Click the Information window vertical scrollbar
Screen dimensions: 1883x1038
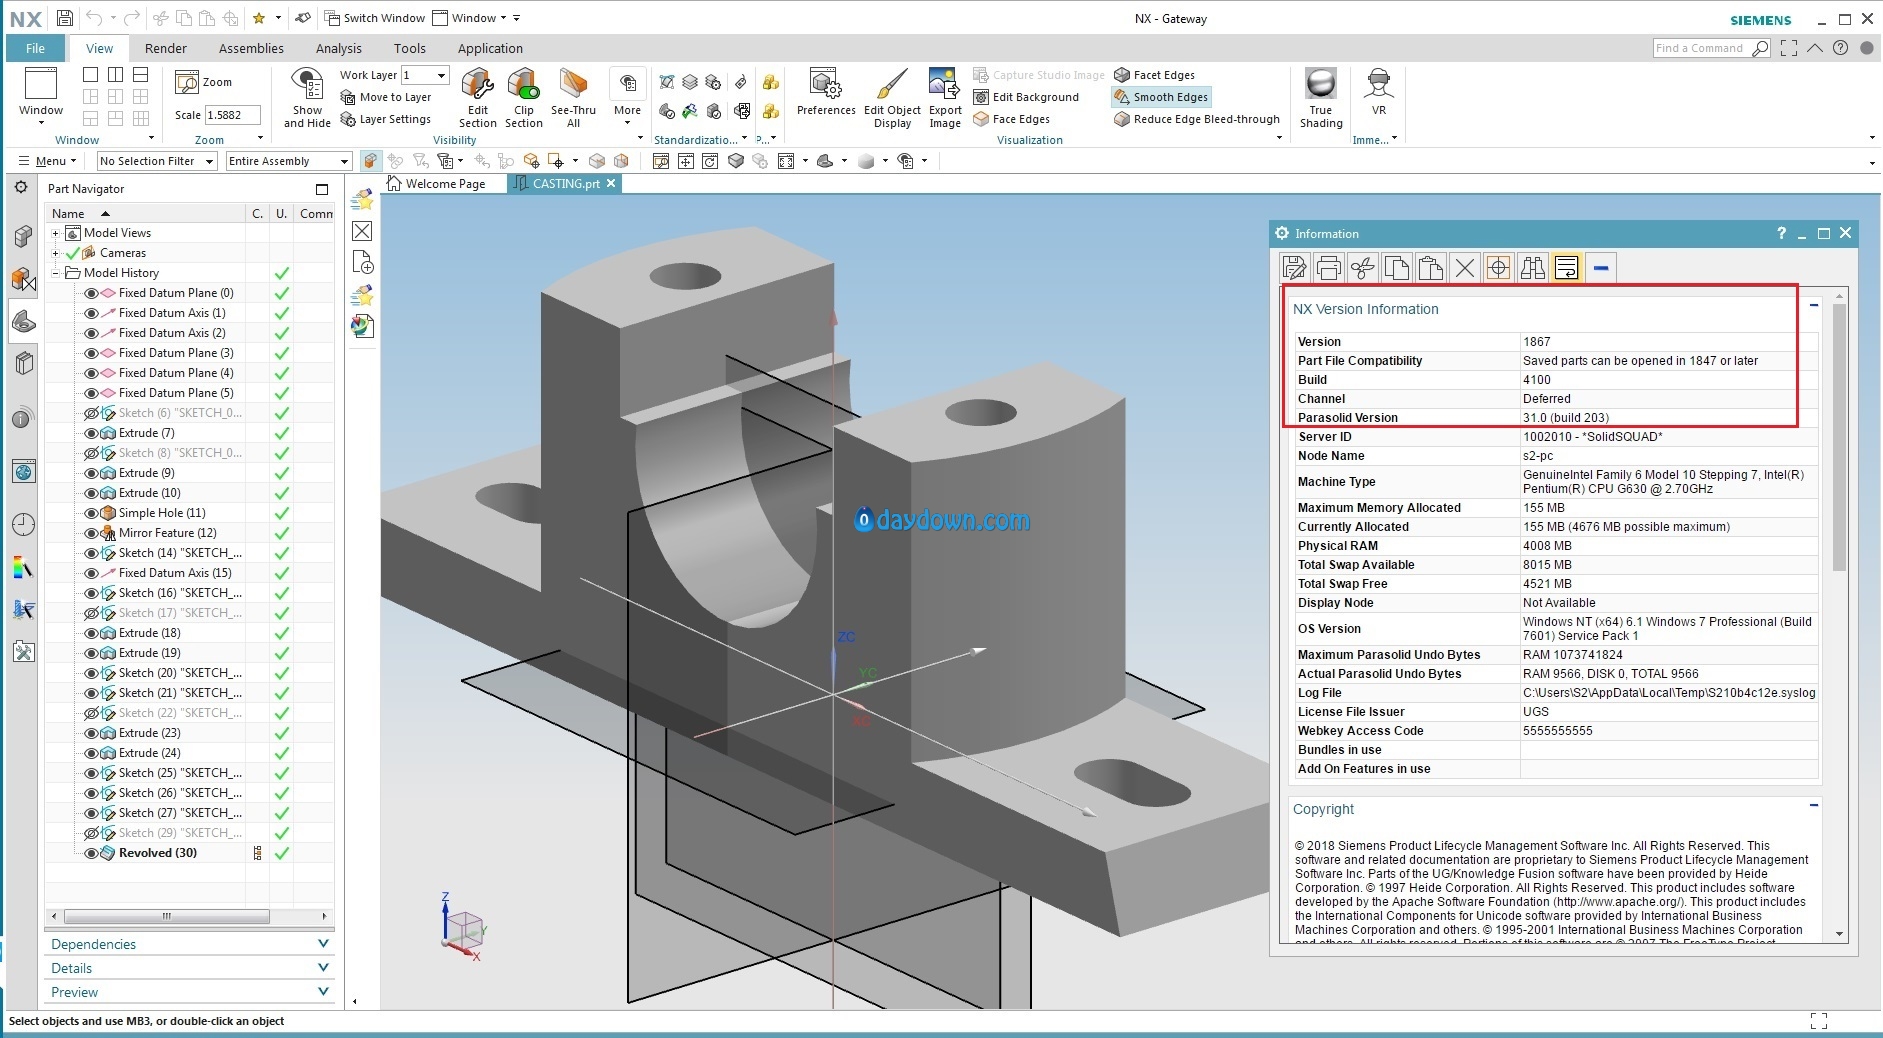coord(1839,436)
